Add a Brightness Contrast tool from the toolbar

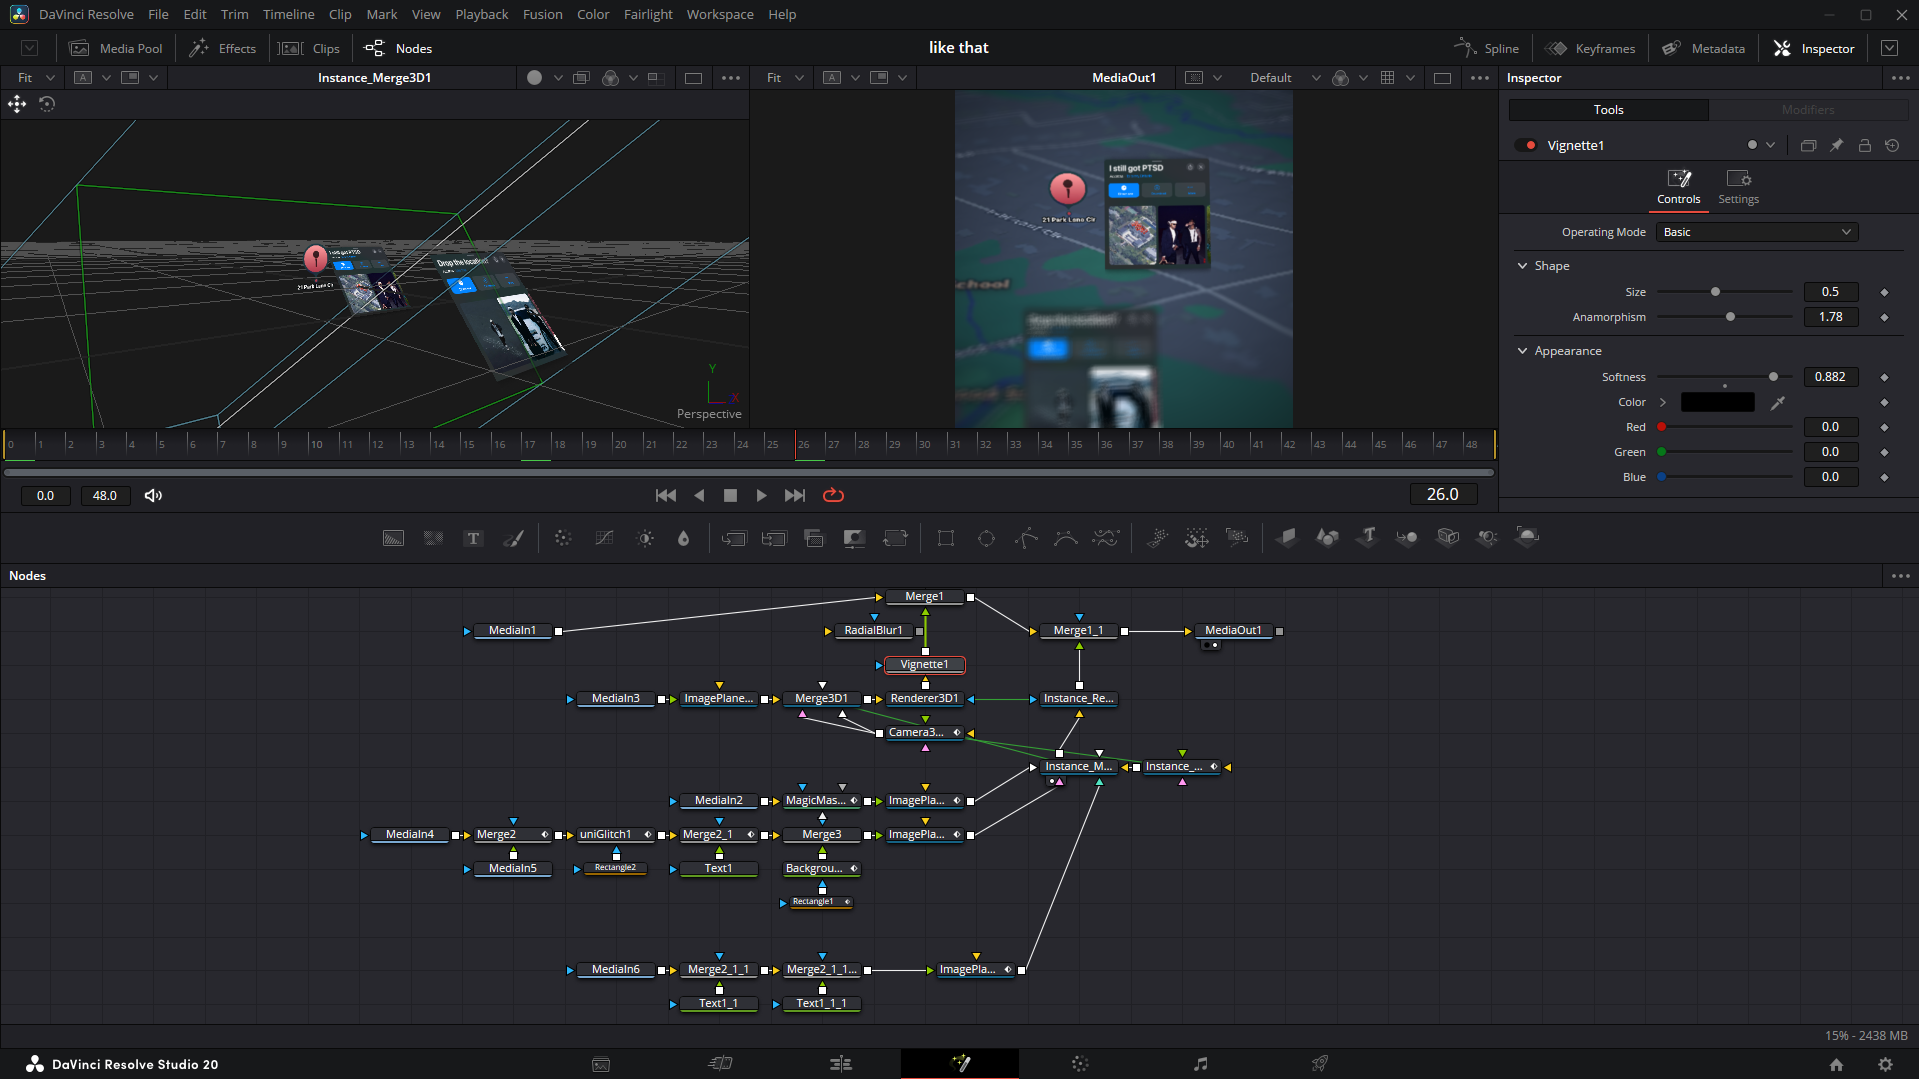pyautogui.click(x=645, y=538)
